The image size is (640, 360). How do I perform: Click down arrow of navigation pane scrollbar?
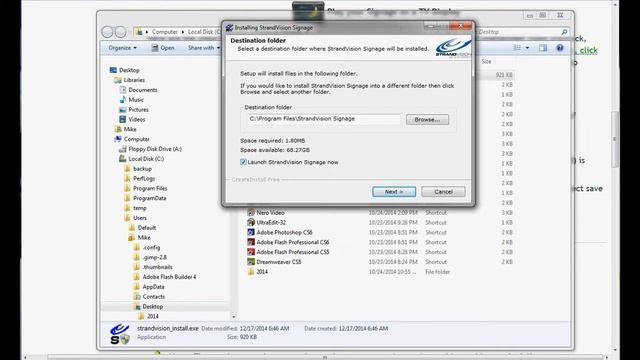pyautogui.click(x=233, y=317)
